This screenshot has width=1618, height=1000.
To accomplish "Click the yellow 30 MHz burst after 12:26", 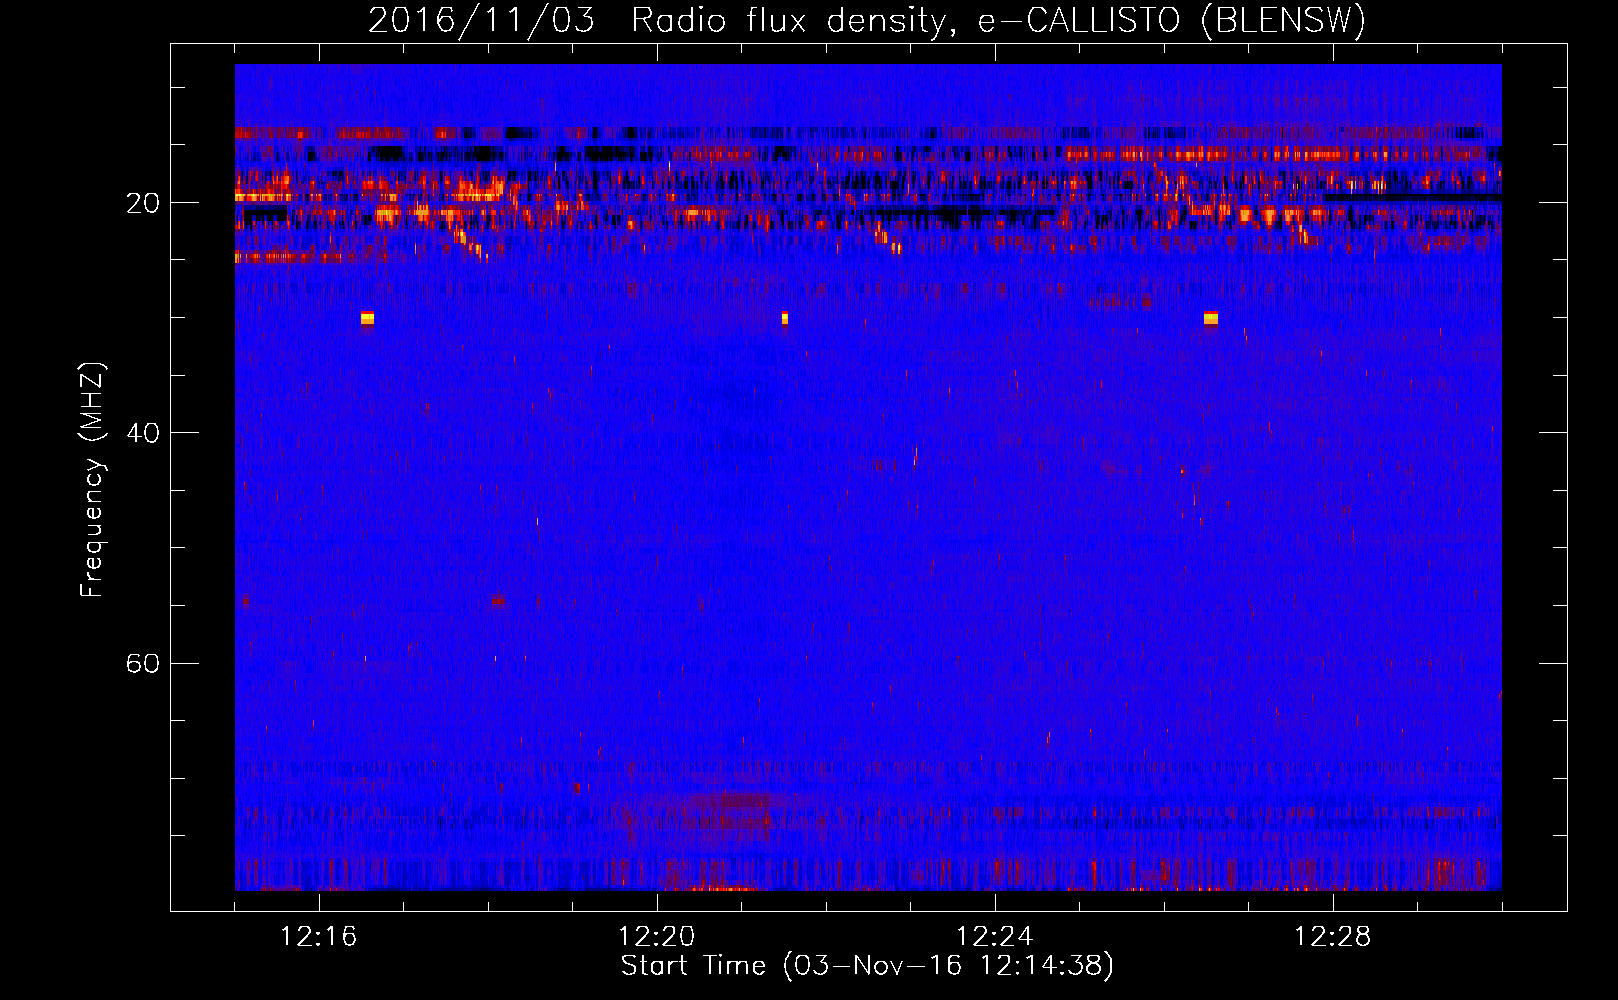I will click(1211, 319).
